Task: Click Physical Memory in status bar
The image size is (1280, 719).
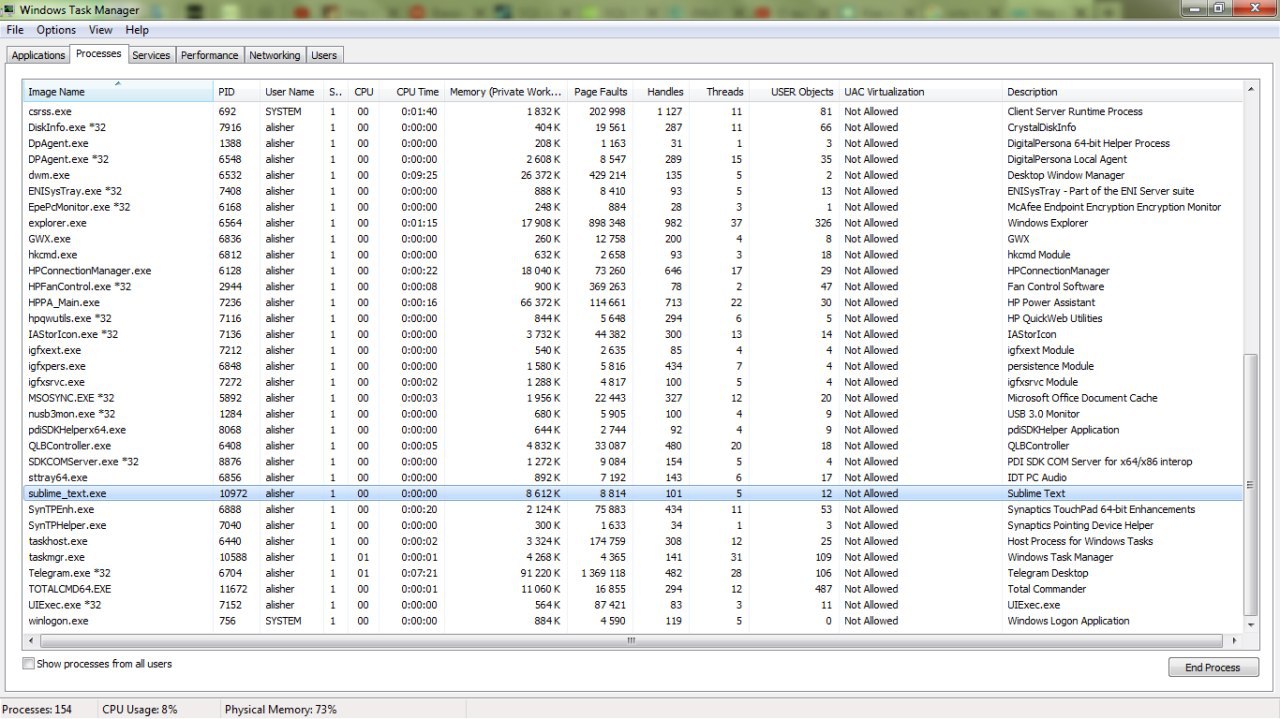Action: [280, 709]
